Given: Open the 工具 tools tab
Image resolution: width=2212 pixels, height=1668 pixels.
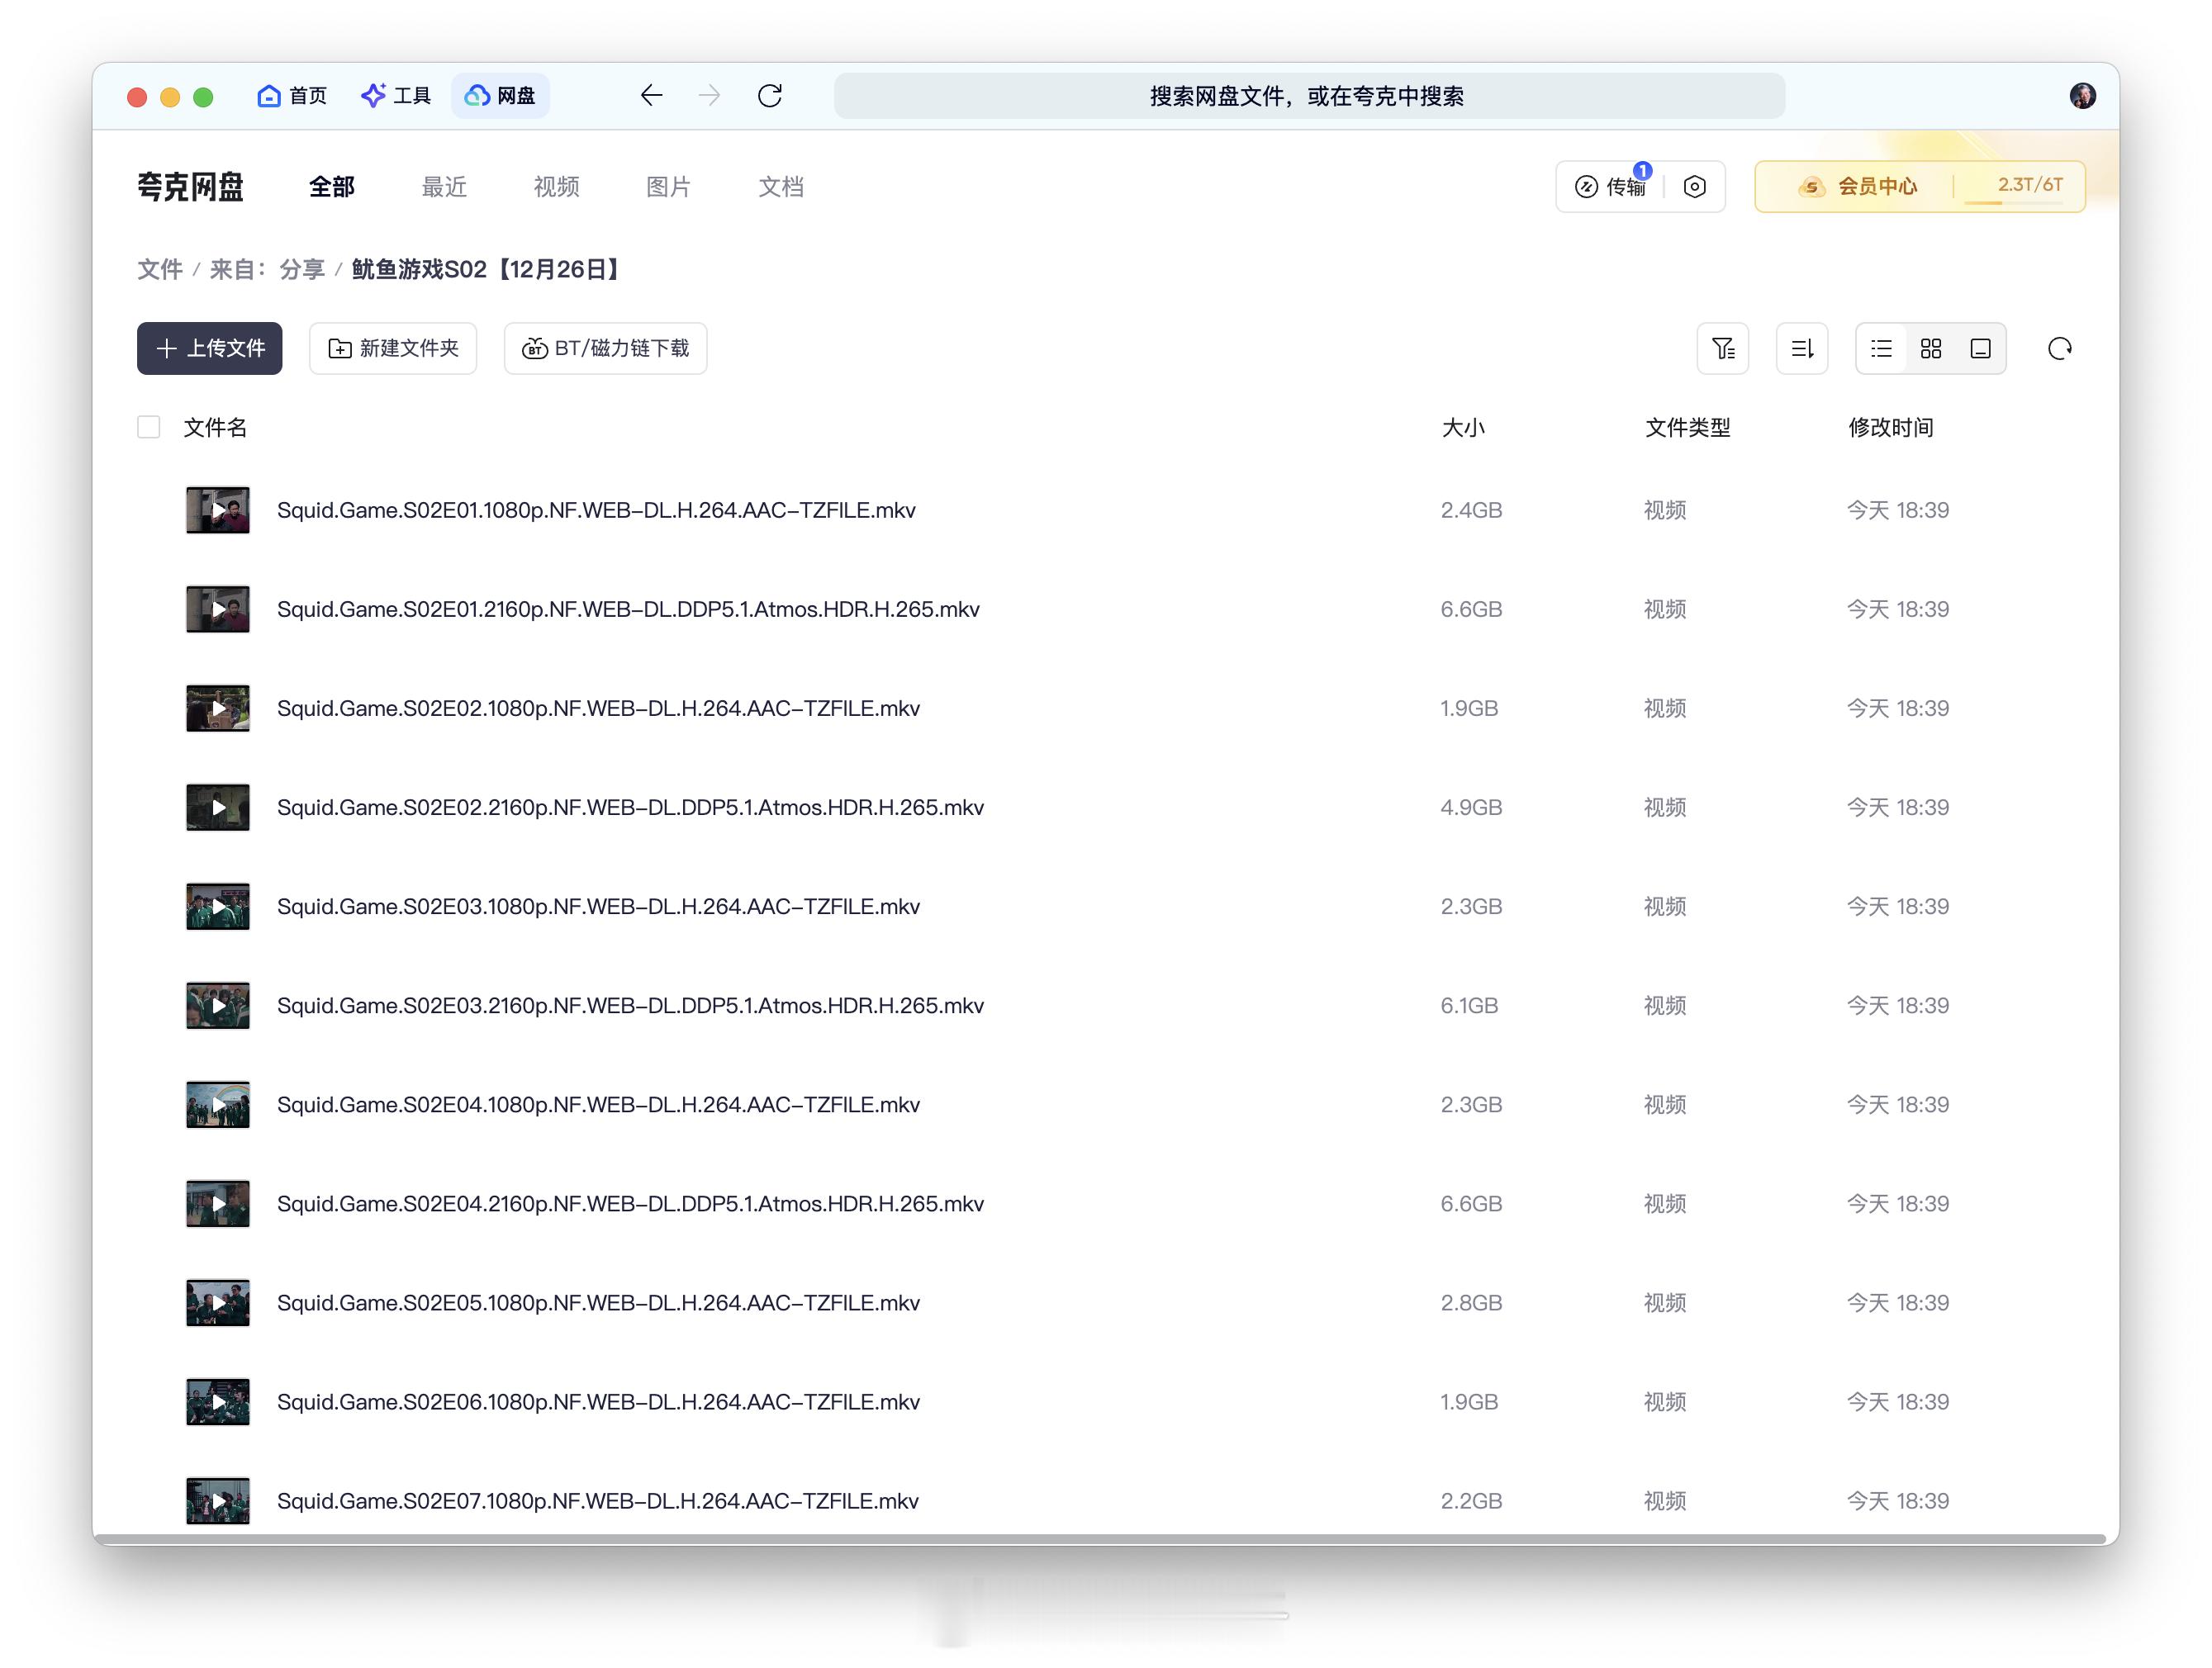Looking at the screenshot, I should click(396, 96).
